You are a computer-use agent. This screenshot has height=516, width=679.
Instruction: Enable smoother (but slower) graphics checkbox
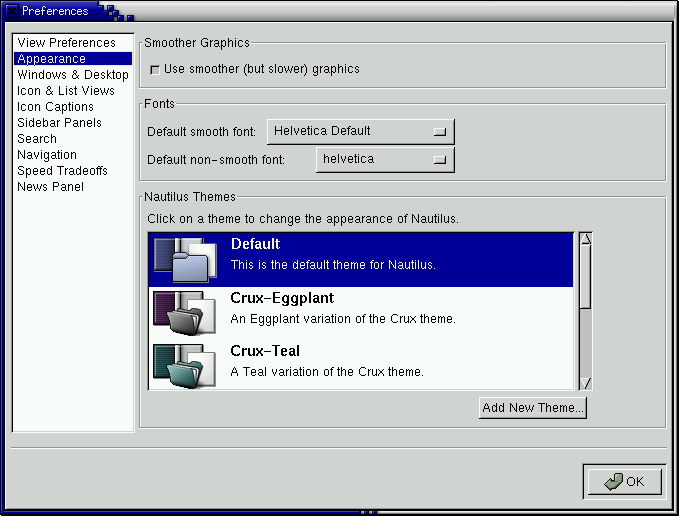coord(154,70)
